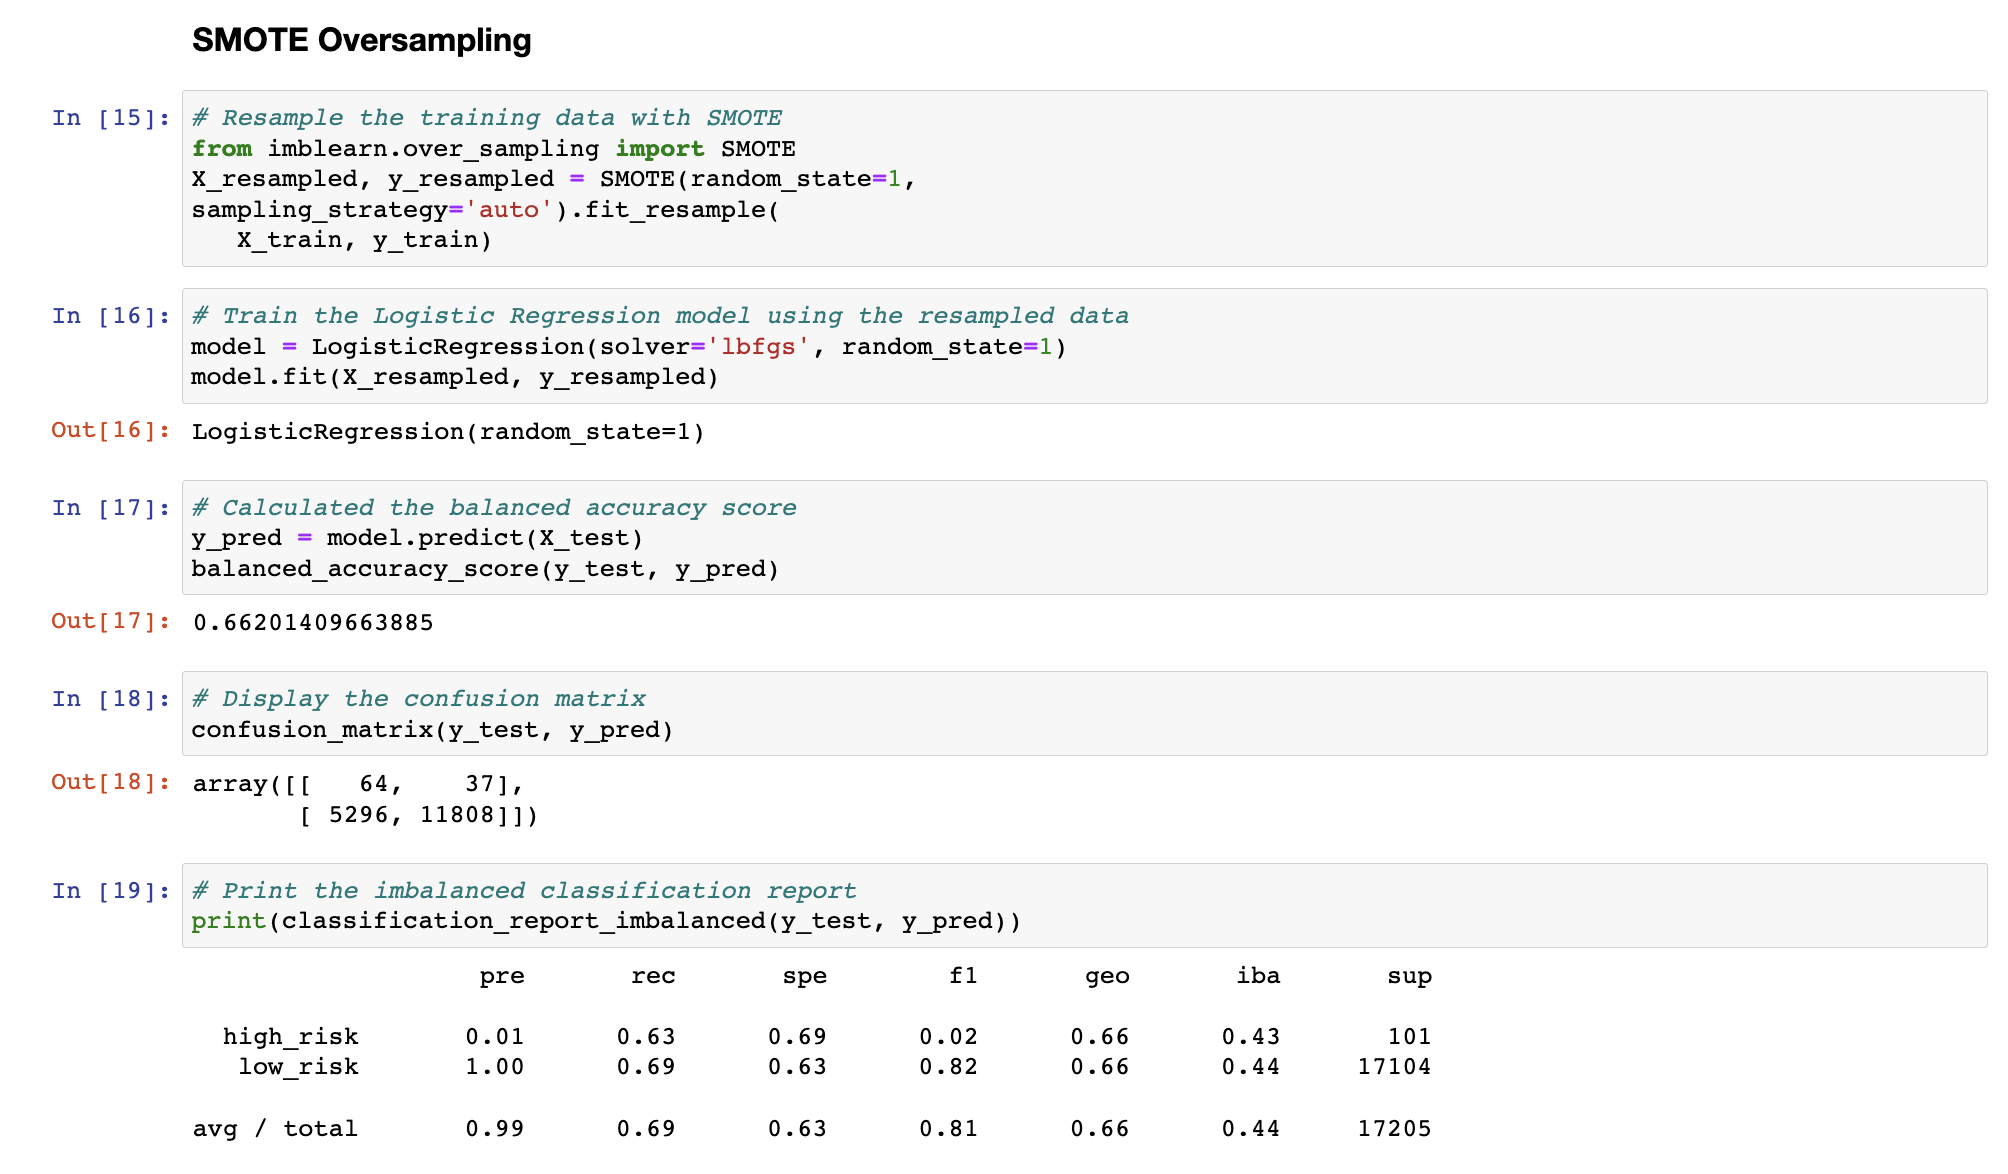This screenshot has height=1174, width=2008.
Task: Select the 0.66201409663885 accuracy output
Action: (x=312, y=621)
